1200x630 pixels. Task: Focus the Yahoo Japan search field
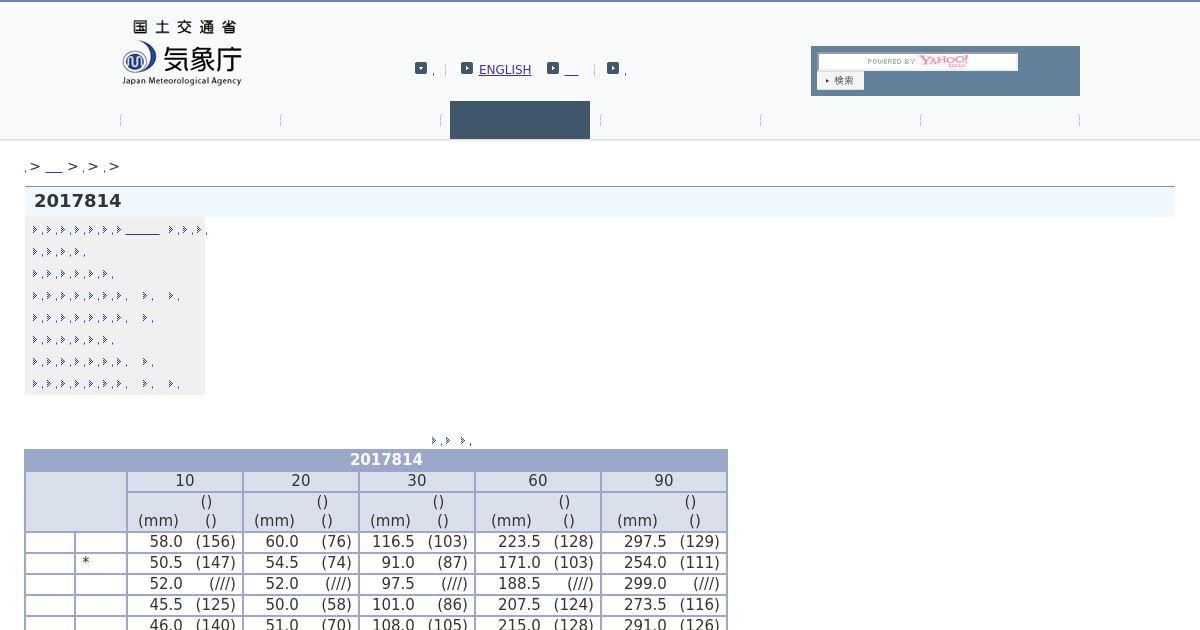(918, 62)
